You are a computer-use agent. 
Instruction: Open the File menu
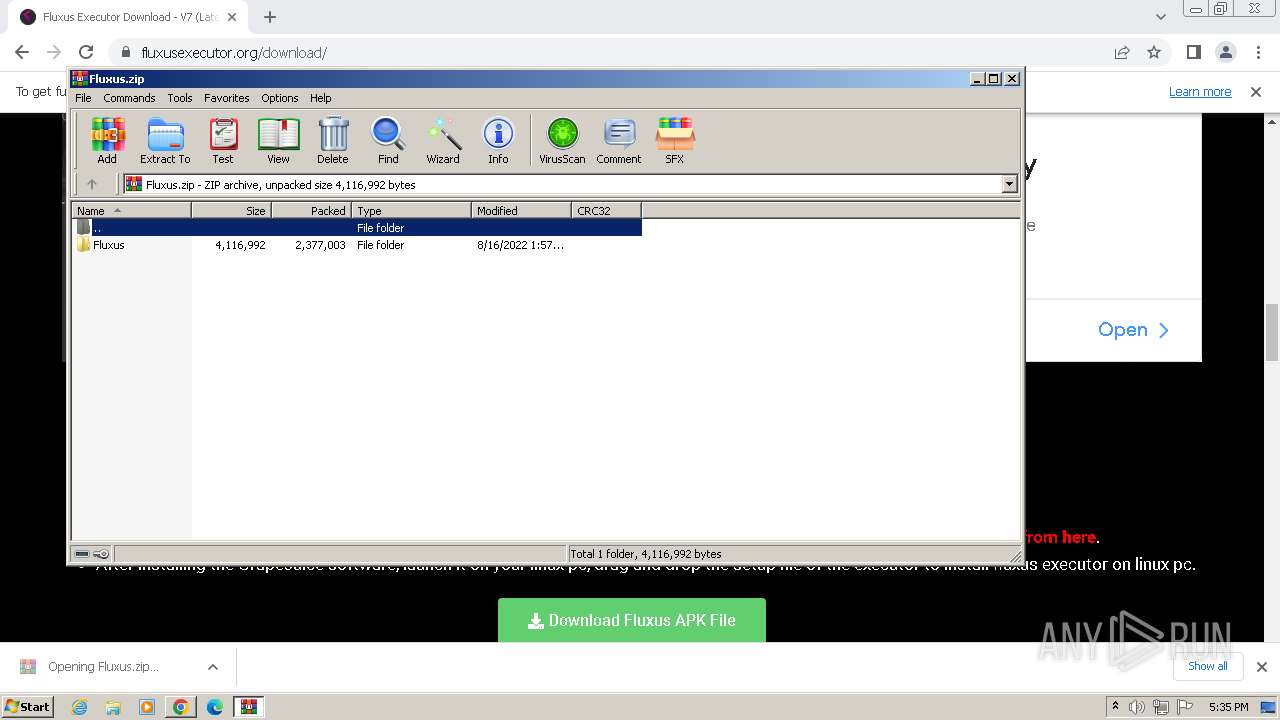[83, 98]
